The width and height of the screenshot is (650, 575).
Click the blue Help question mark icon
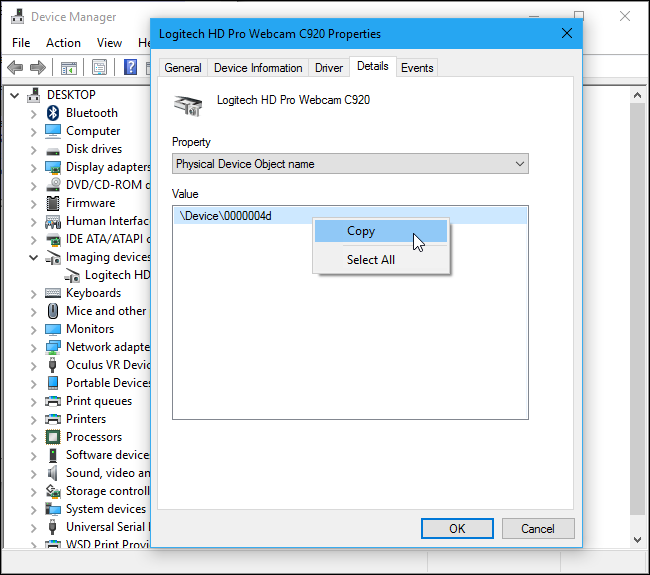pos(130,67)
